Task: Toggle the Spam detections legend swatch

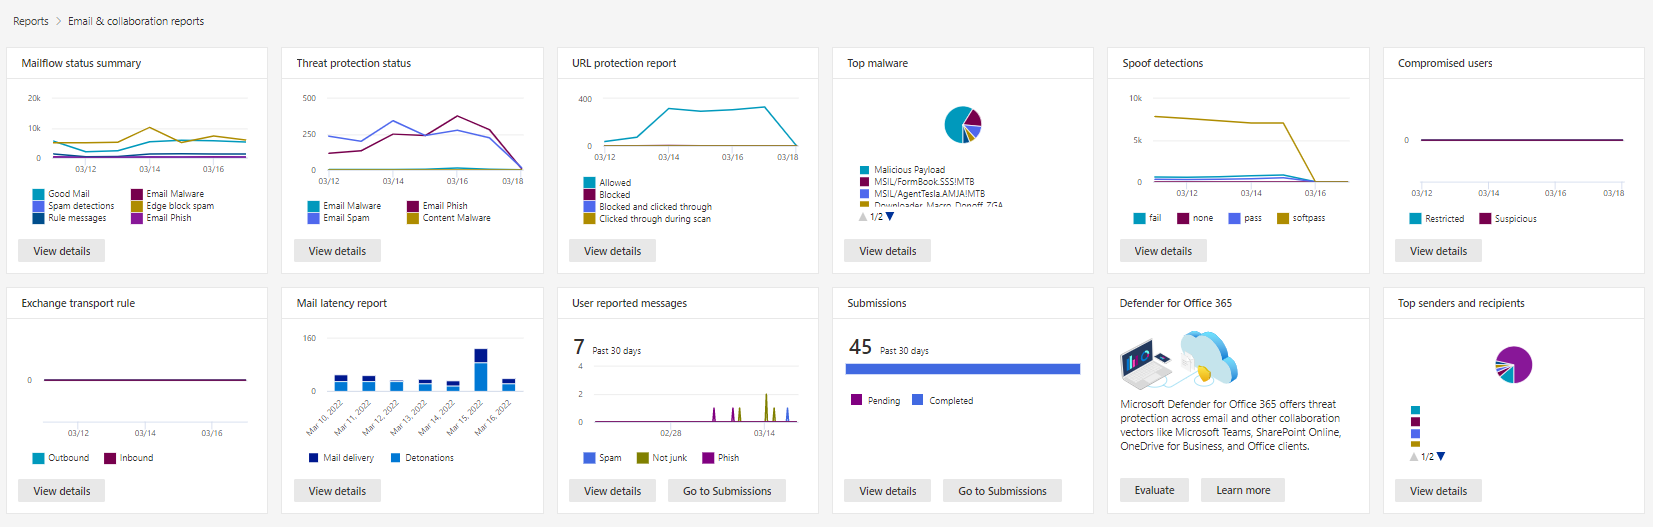Action: click(x=38, y=206)
